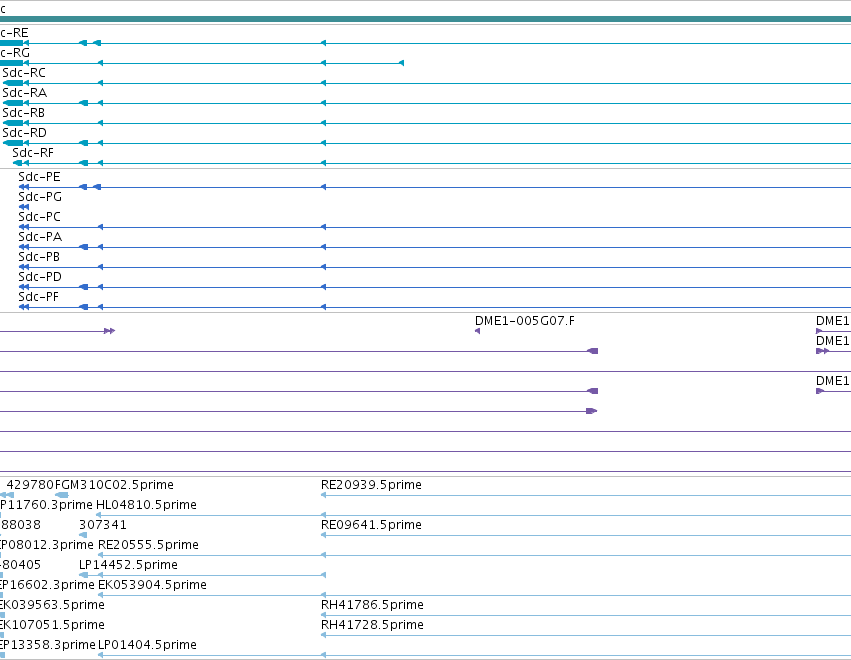Select the RH41728.5prime EST label
Viewport: 851px width, 660px height.
click(x=372, y=625)
